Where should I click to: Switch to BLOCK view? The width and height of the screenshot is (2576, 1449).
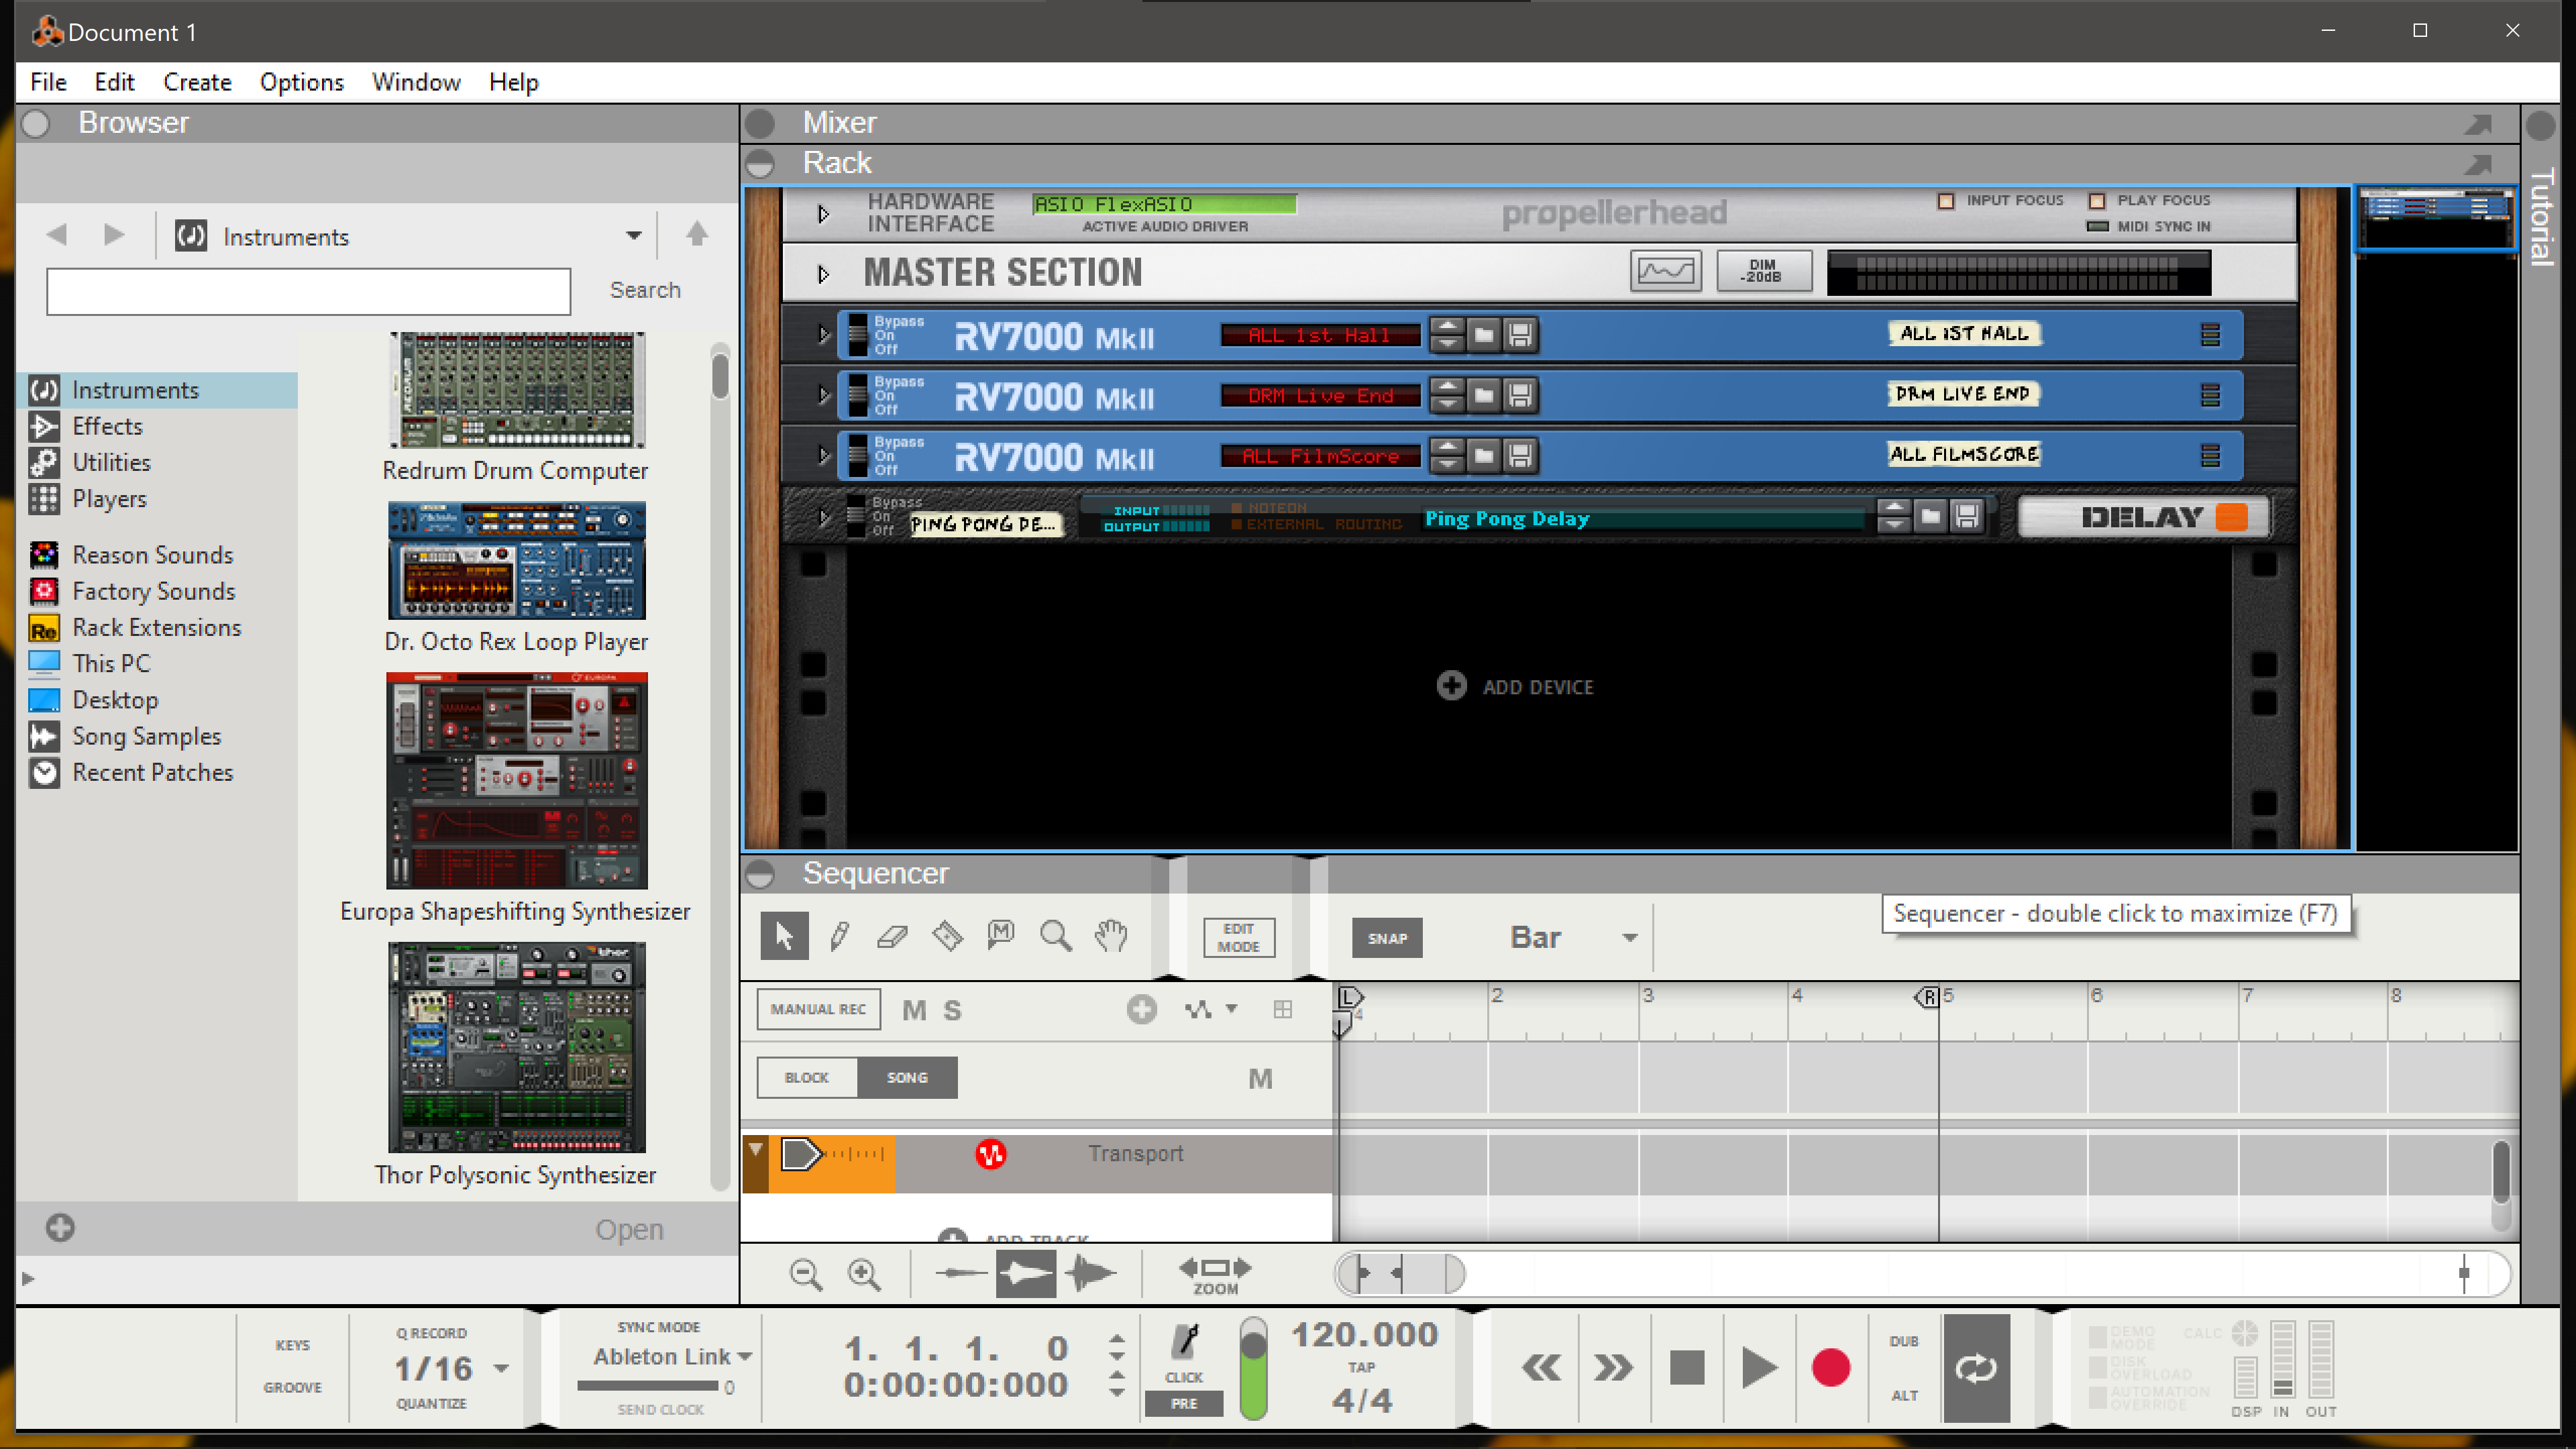pos(807,1078)
